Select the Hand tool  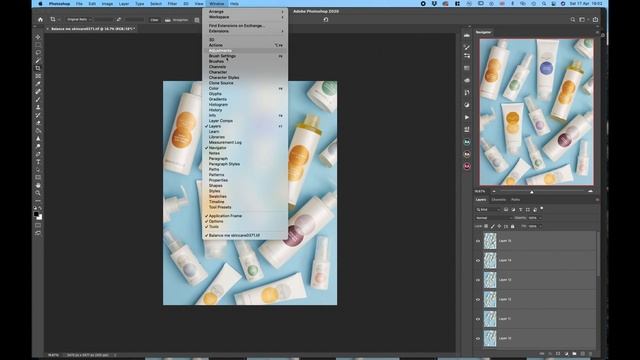(x=38, y=185)
